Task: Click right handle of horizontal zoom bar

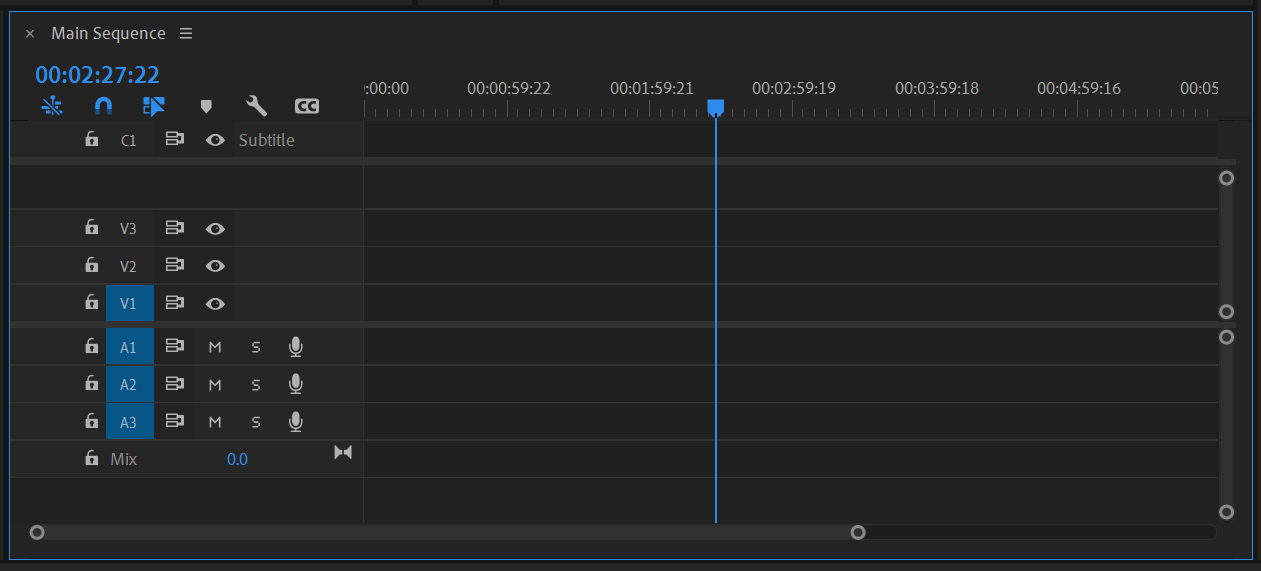Action: click(858, 532)
